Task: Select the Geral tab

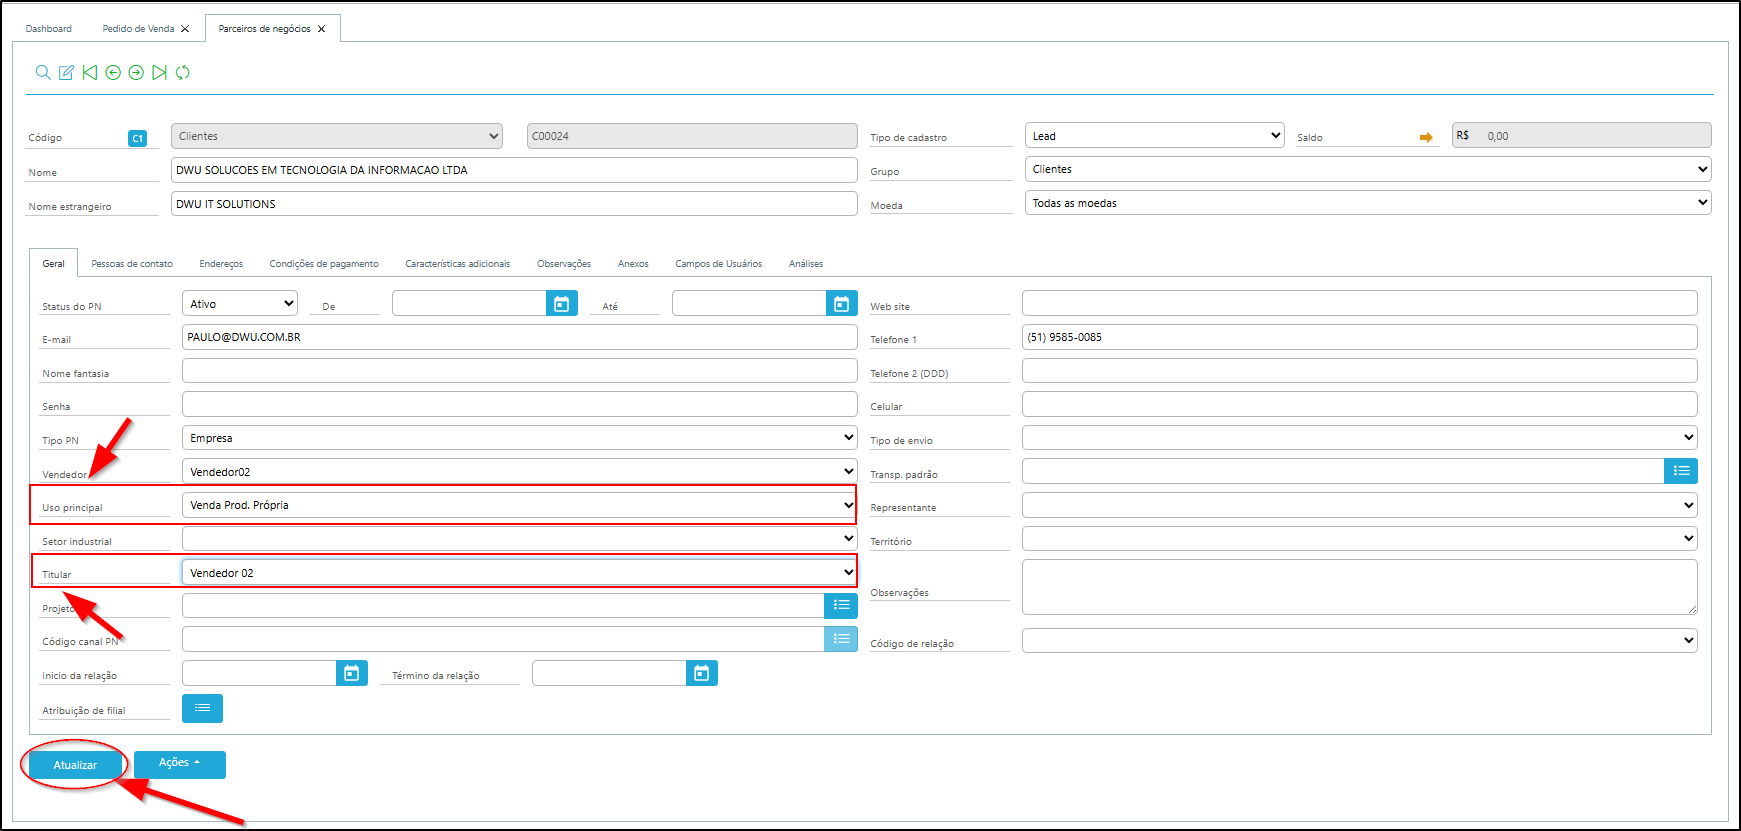Action: pyautogui.click(x=54, y=264)
